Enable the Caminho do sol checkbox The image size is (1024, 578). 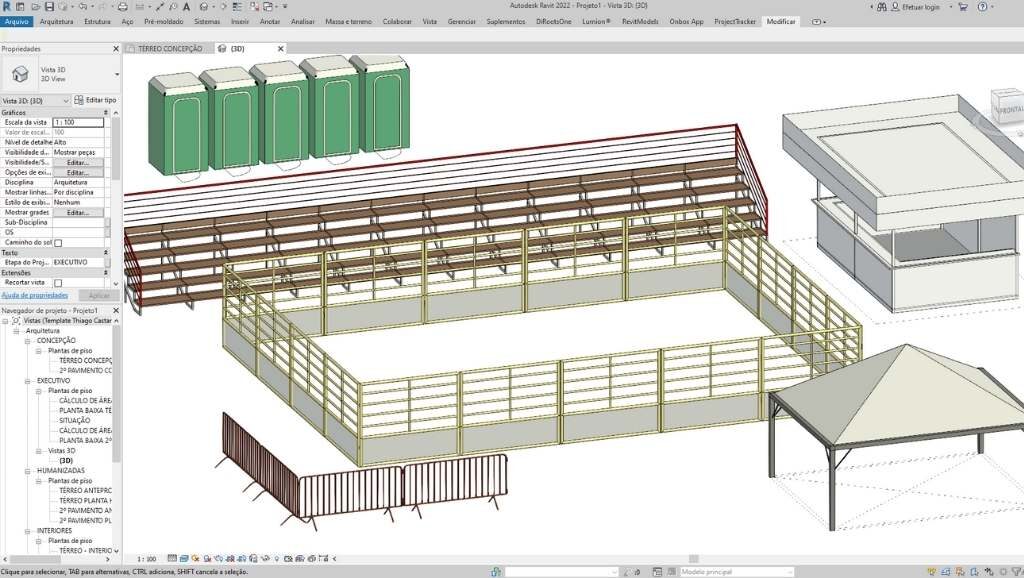click(x=58, y=242)
